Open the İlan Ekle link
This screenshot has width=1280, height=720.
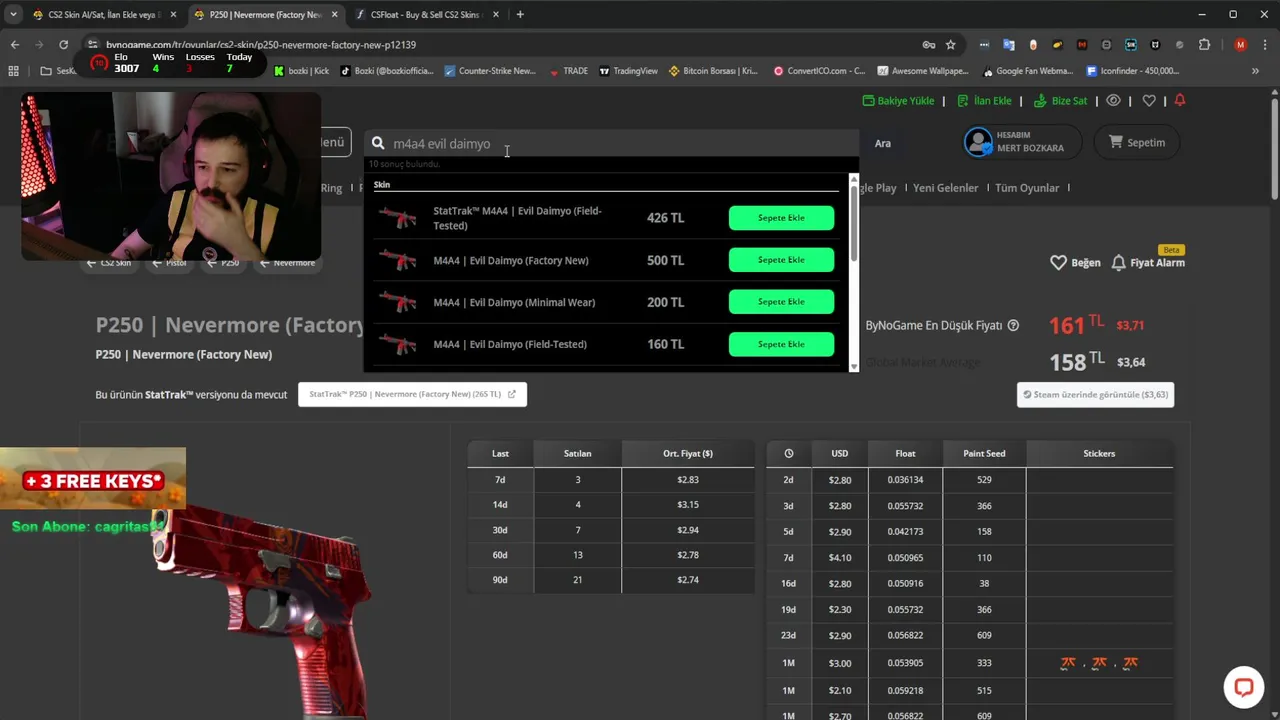tap(984, 101)
